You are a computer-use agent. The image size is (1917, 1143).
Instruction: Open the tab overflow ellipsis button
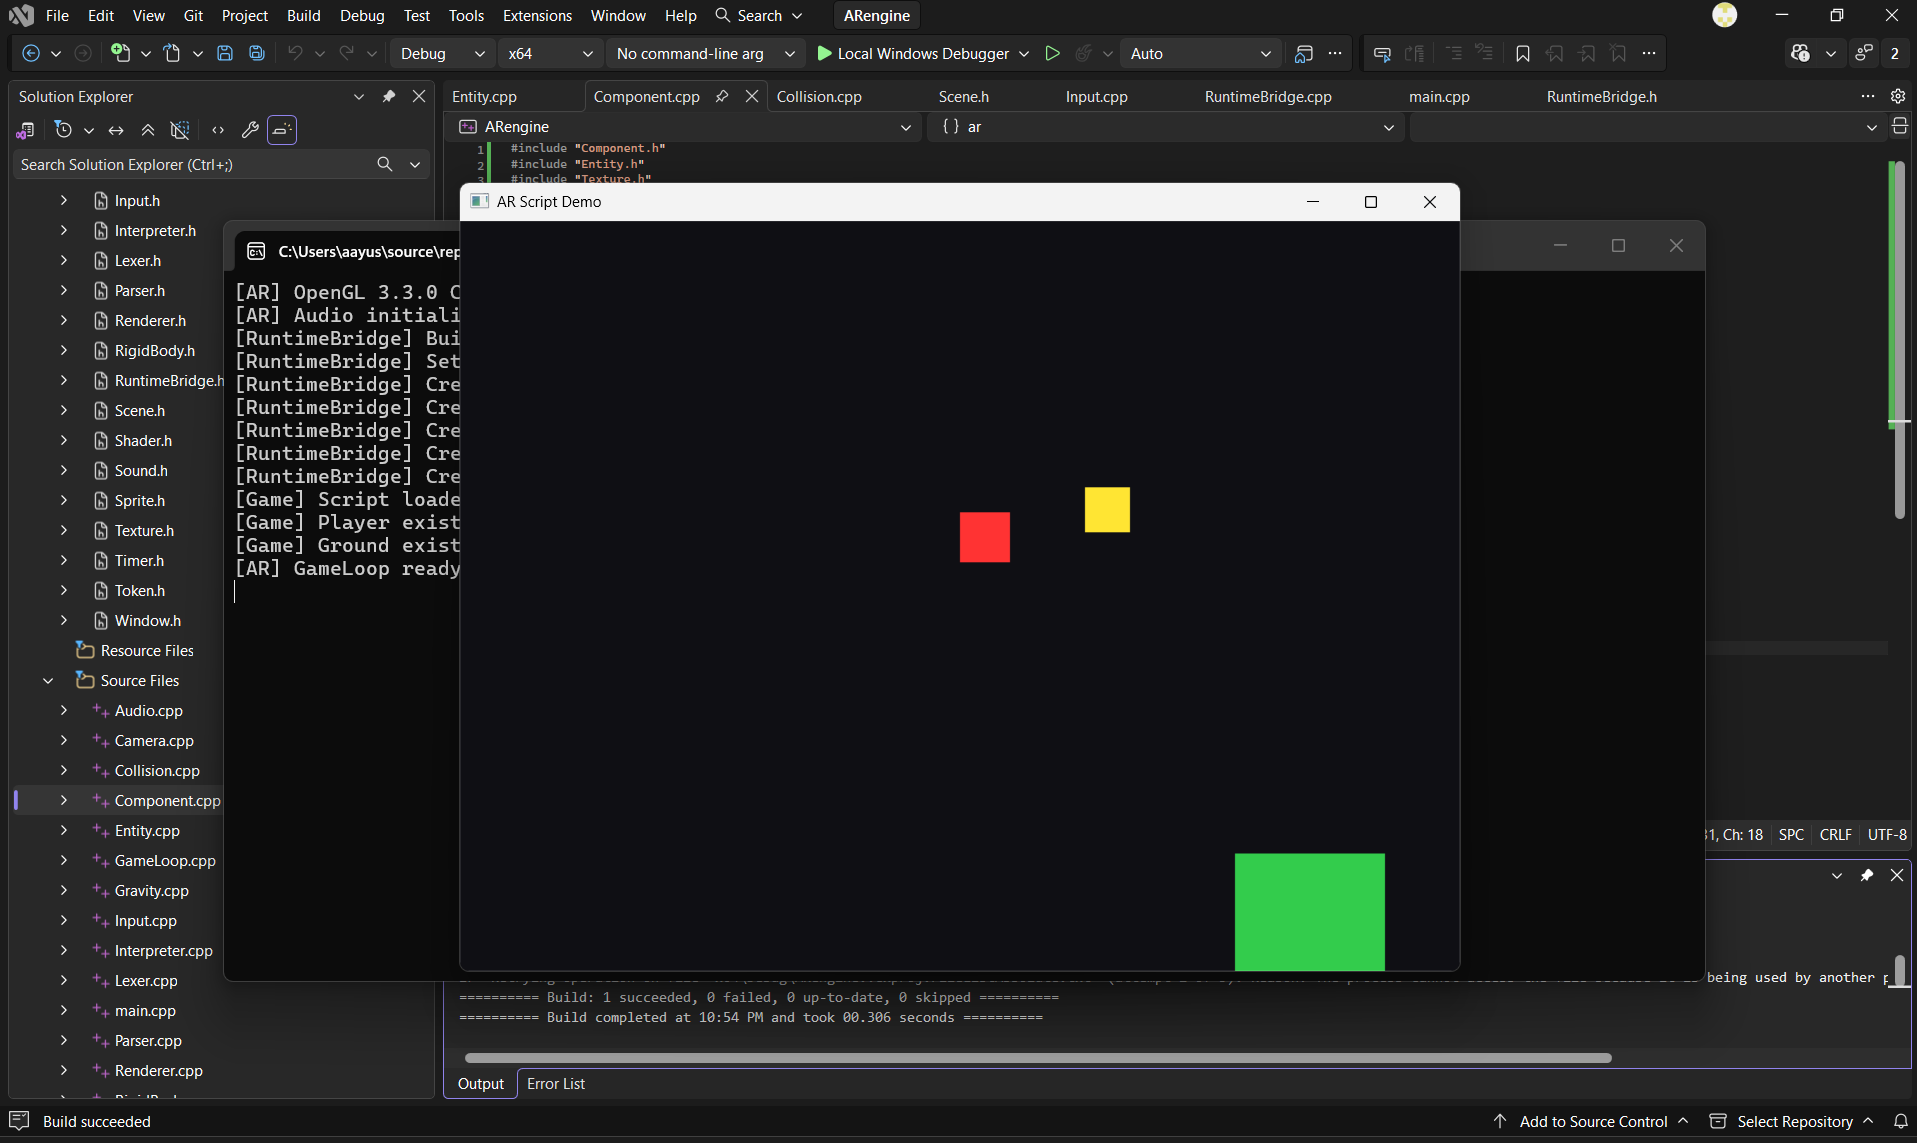click(1867, 96)
